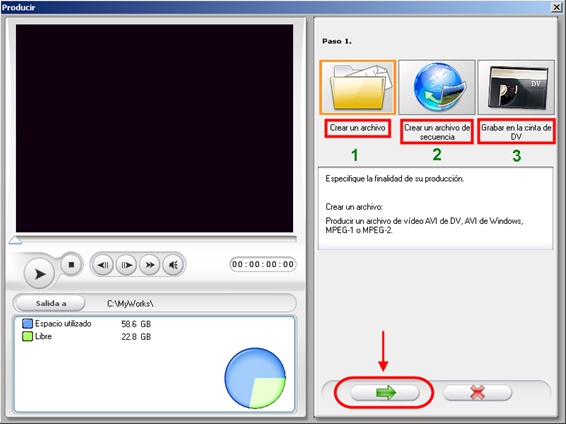
Task: Stop the preview playback
Action: [71, 265]
